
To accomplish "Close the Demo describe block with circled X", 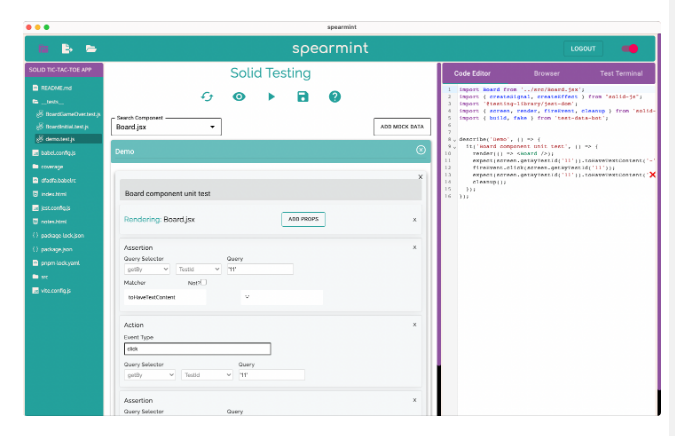I will point(421,150).
